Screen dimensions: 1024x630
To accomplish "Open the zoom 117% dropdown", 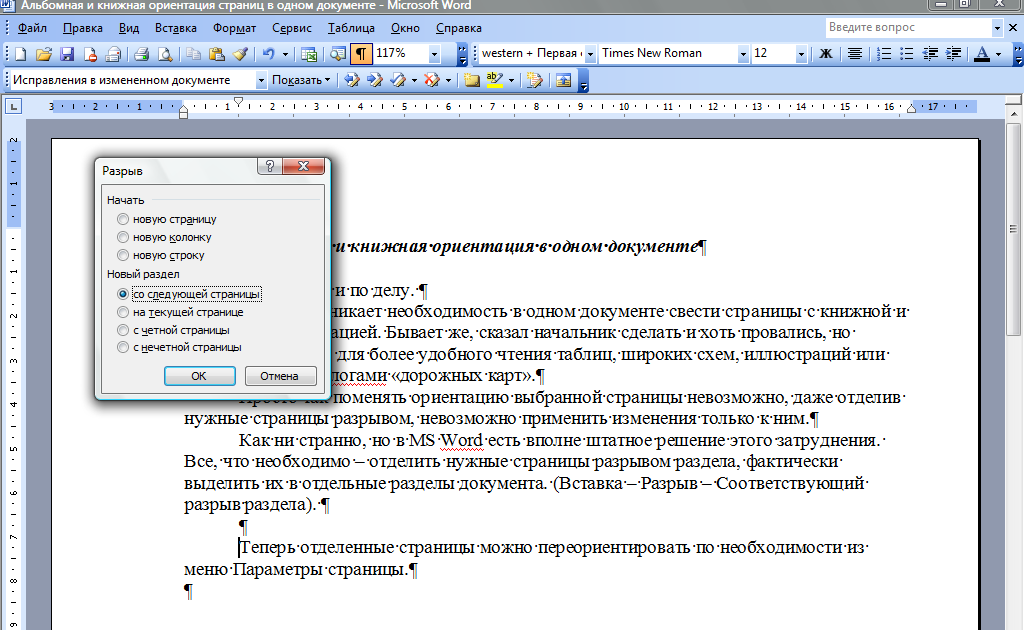I will coord(434,54).
